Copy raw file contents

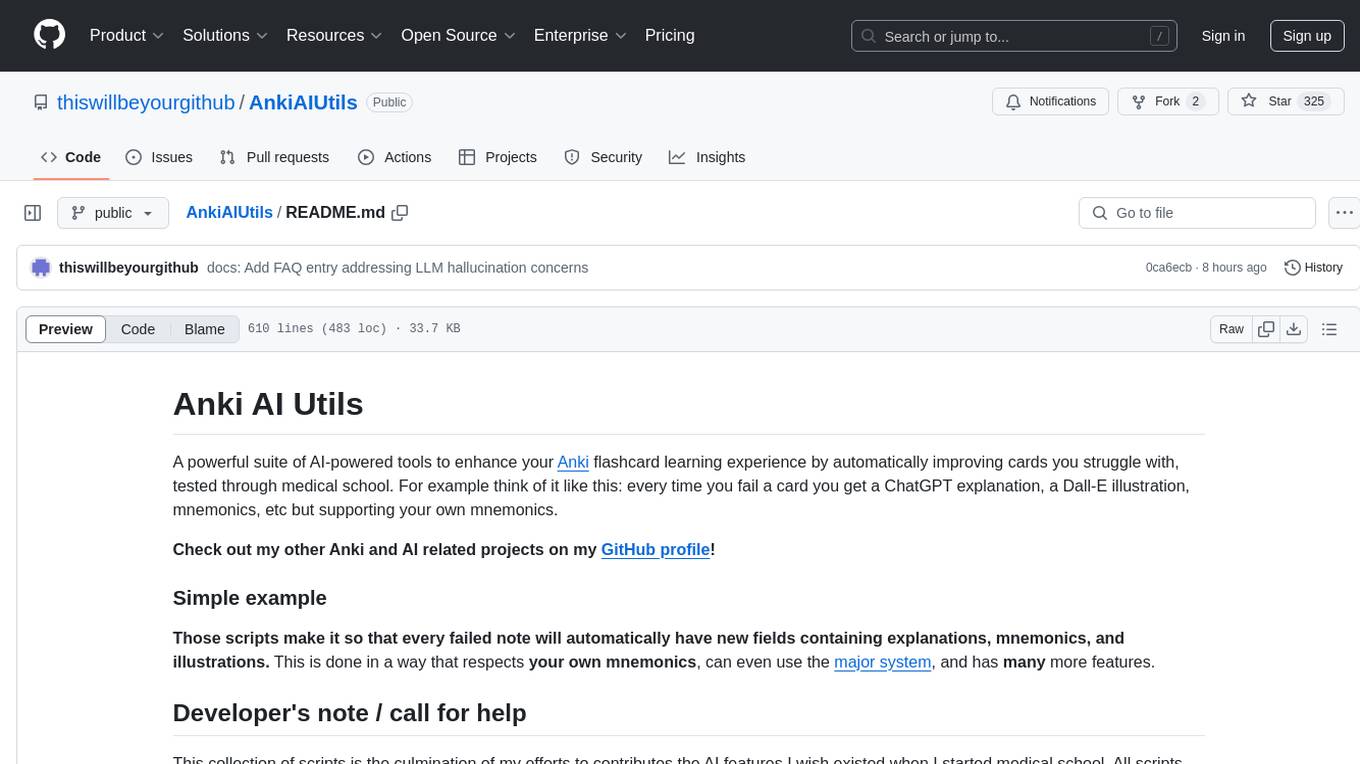pyautogui.click(x=1266, y=329)
